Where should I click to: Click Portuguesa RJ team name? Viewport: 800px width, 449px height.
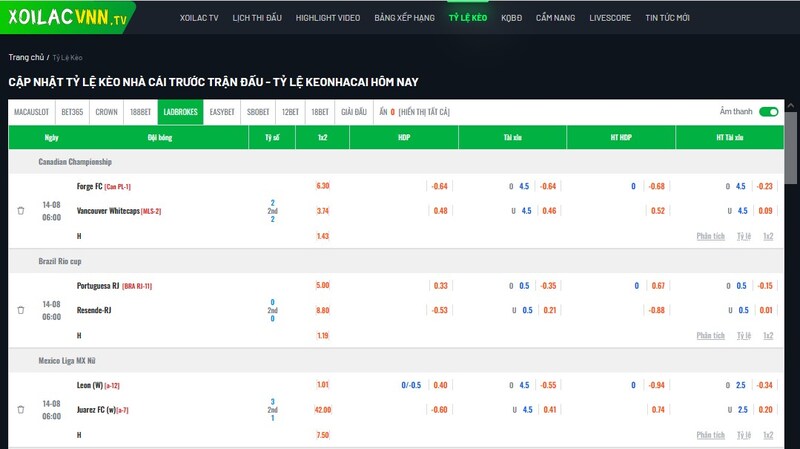(x=98, y=286)
